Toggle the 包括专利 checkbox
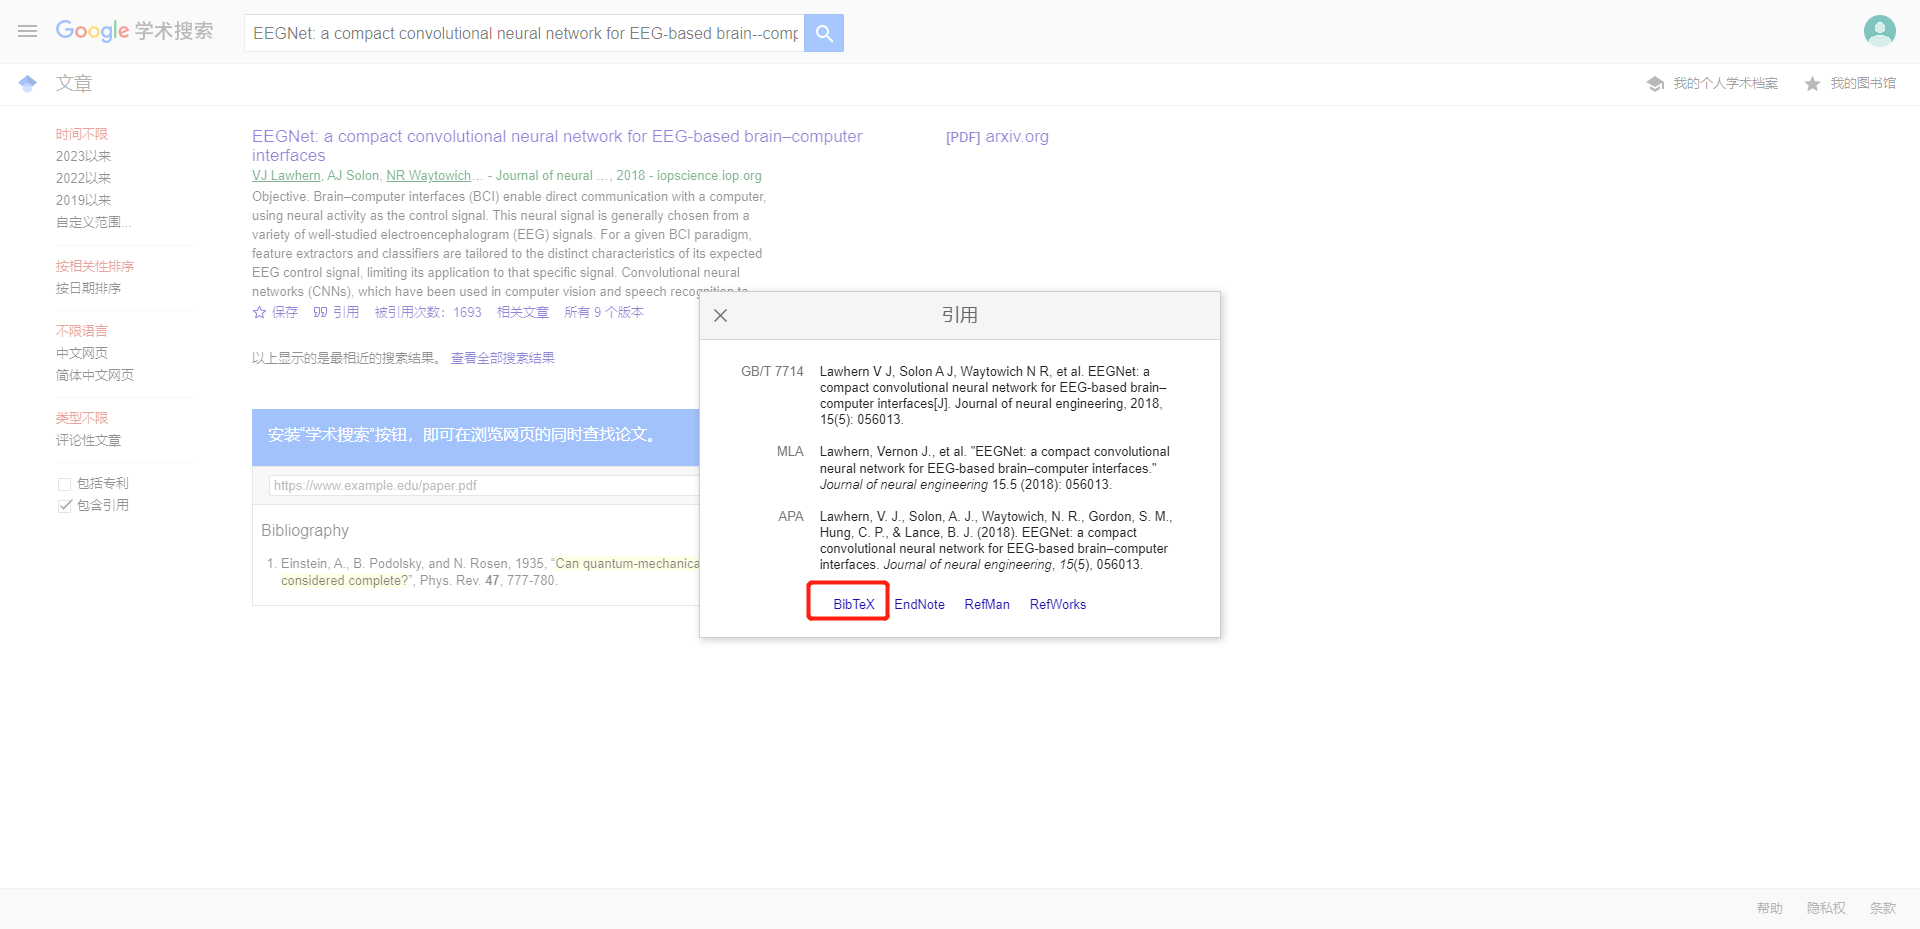The height and width of the screenshot is (929, 1920). [x=65, y=484]
